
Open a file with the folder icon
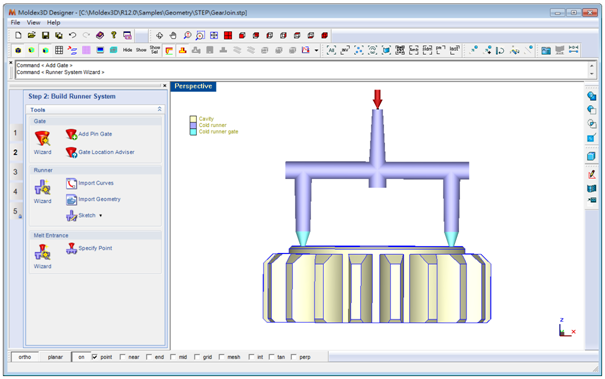[x=32, y=36]
